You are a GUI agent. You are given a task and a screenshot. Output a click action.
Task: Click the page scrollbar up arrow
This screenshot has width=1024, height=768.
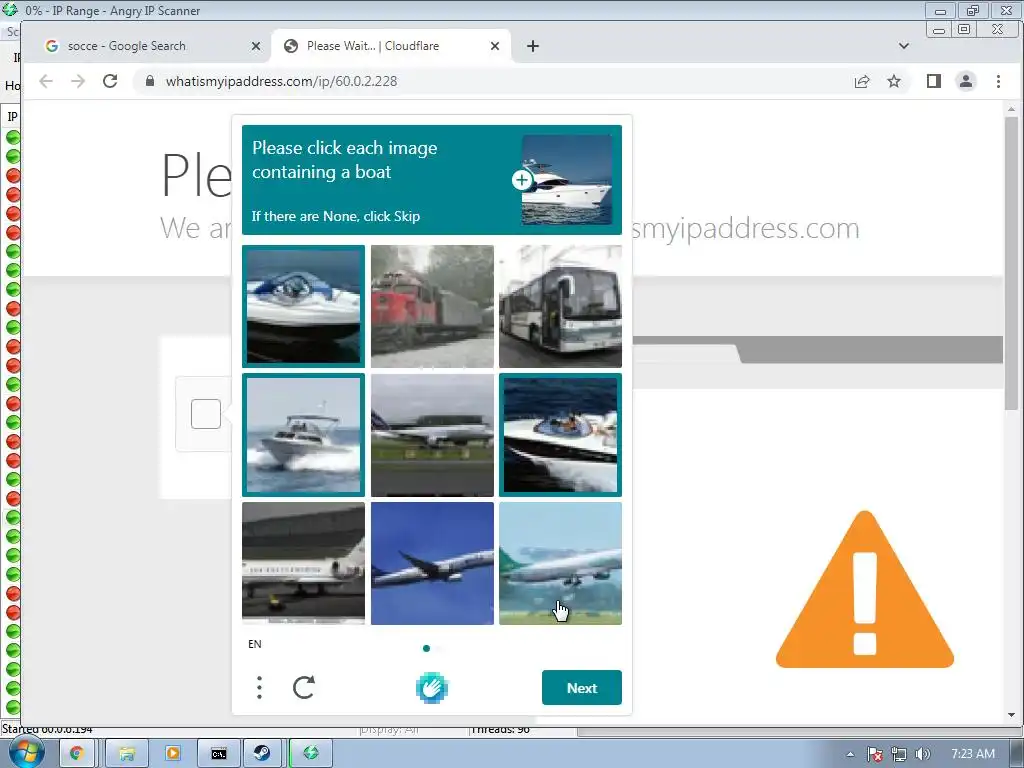[x=1012, y=109]
